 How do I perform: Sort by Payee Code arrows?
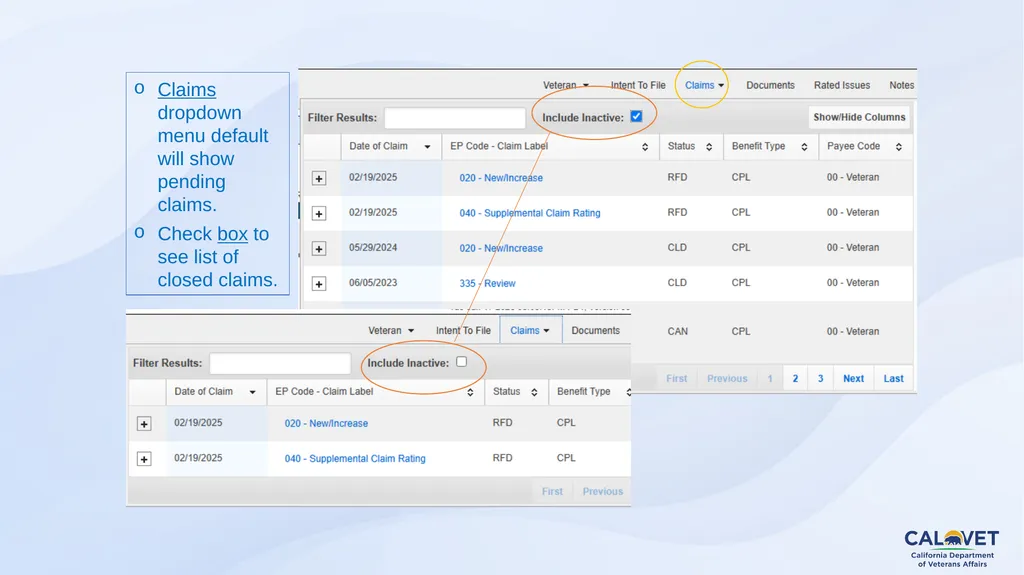coord(899,147)
